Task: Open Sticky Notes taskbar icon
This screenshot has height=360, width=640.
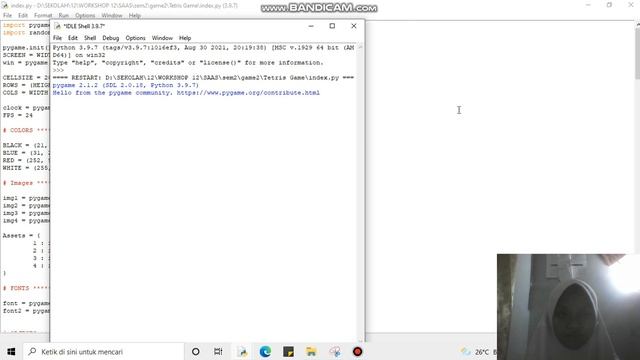Action: 289,351
